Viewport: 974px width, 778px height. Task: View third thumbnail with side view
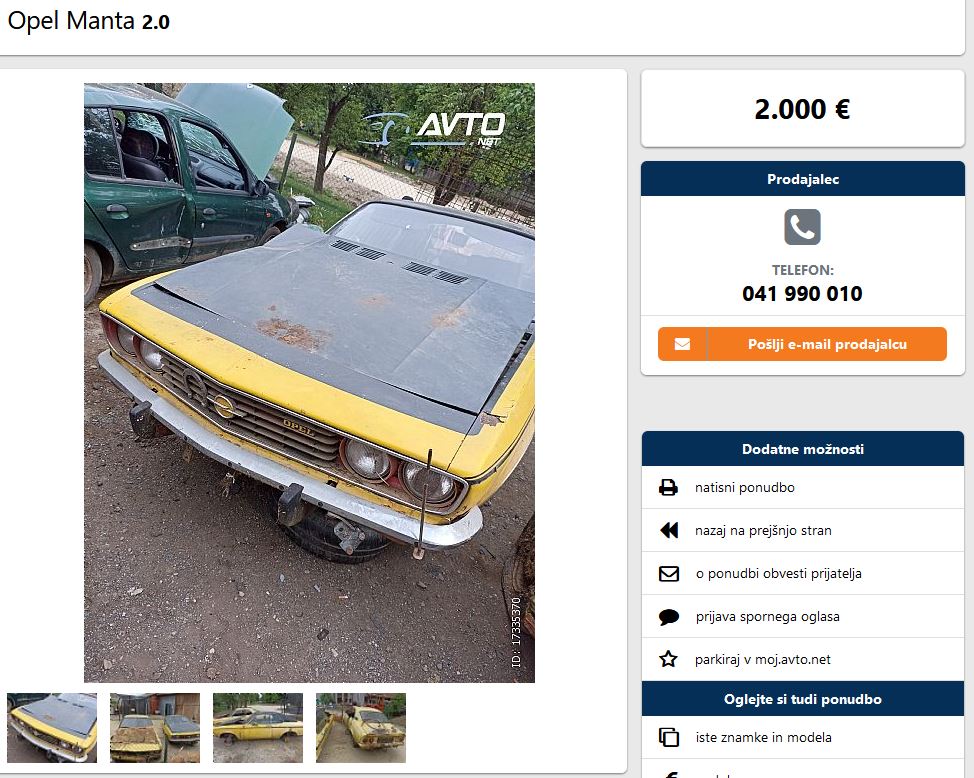258,728
